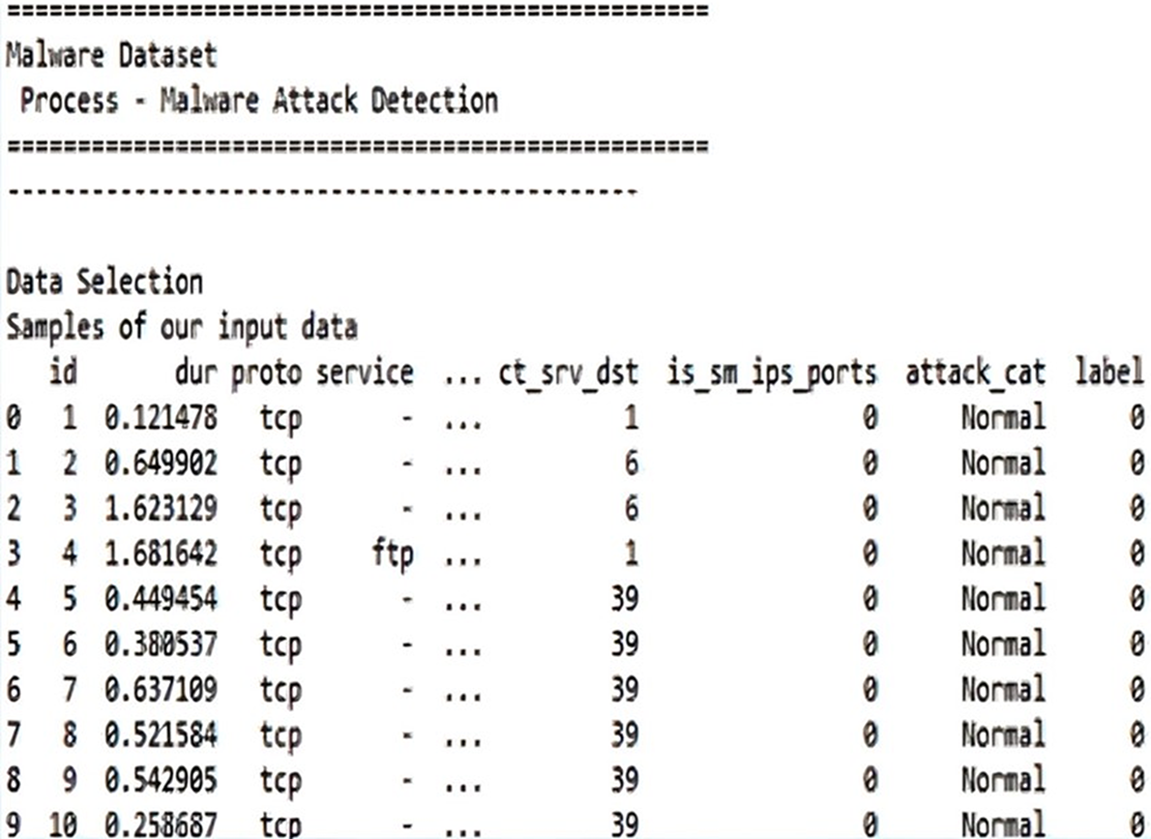The image size is (1151, 839).
Task: Click the "attack_cat" column header
Action: pyautogui.click(x=976, y=373)
